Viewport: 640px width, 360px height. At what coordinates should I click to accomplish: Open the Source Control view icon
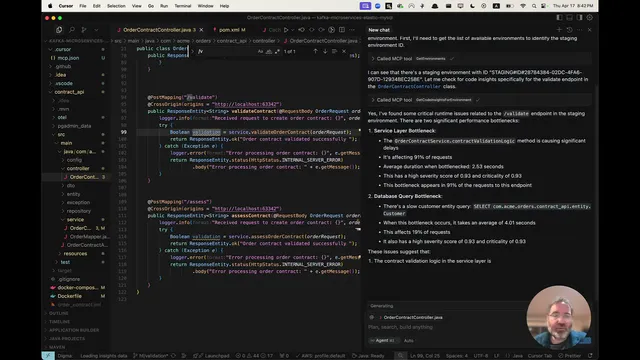[84, 30]
